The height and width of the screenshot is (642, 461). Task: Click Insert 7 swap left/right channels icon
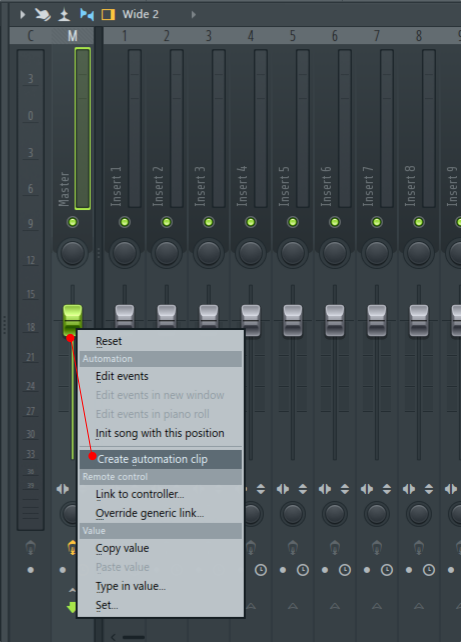coord(367,489)
